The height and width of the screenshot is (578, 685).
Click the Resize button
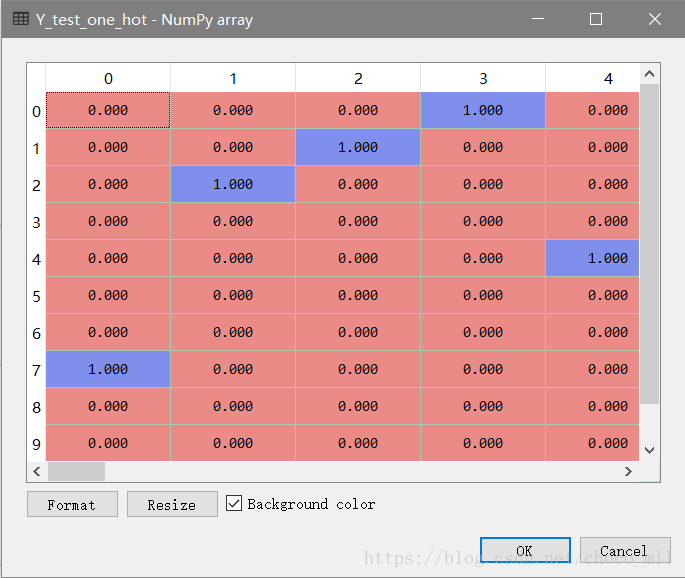[x=172, y=504]
